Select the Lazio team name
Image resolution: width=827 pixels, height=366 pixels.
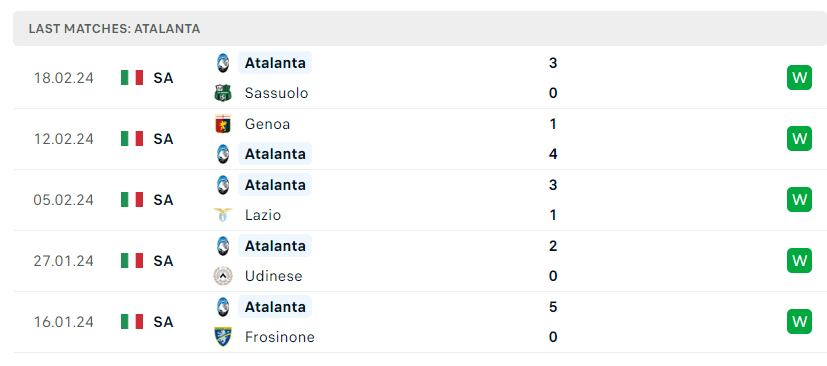pyautogui.click(x=263, y=215)
